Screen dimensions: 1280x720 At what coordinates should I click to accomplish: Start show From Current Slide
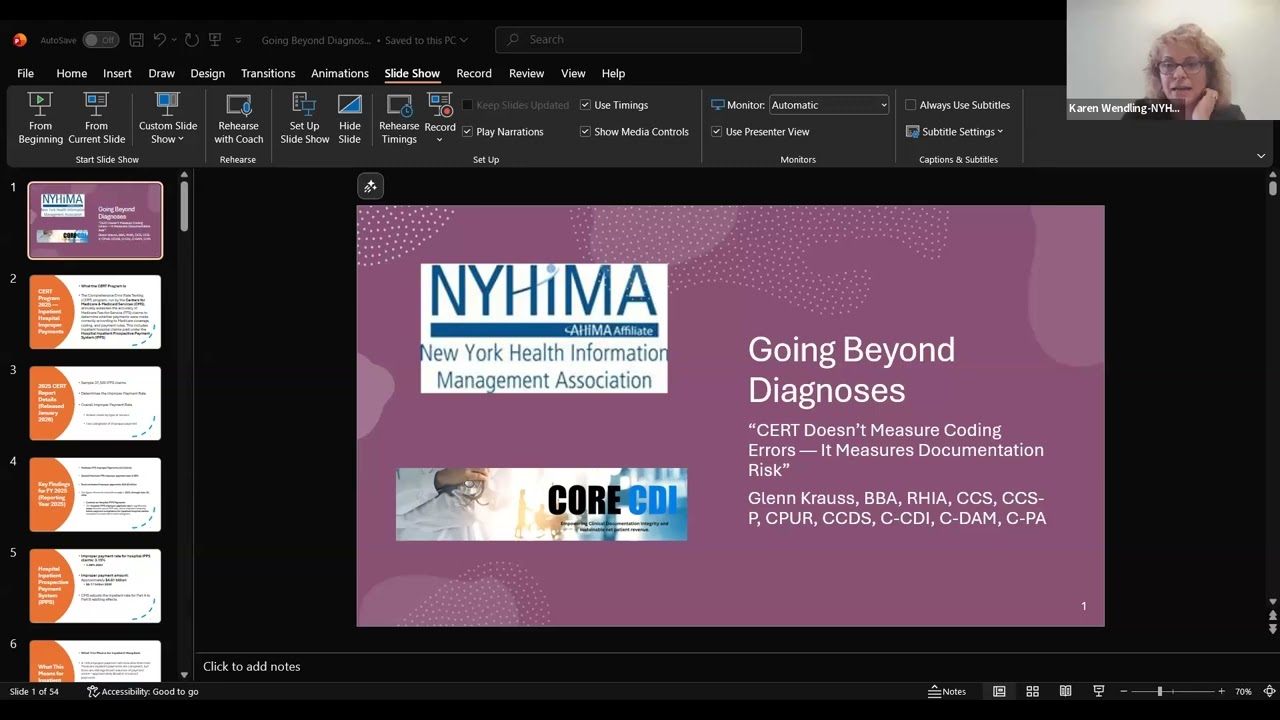(96, 118)
